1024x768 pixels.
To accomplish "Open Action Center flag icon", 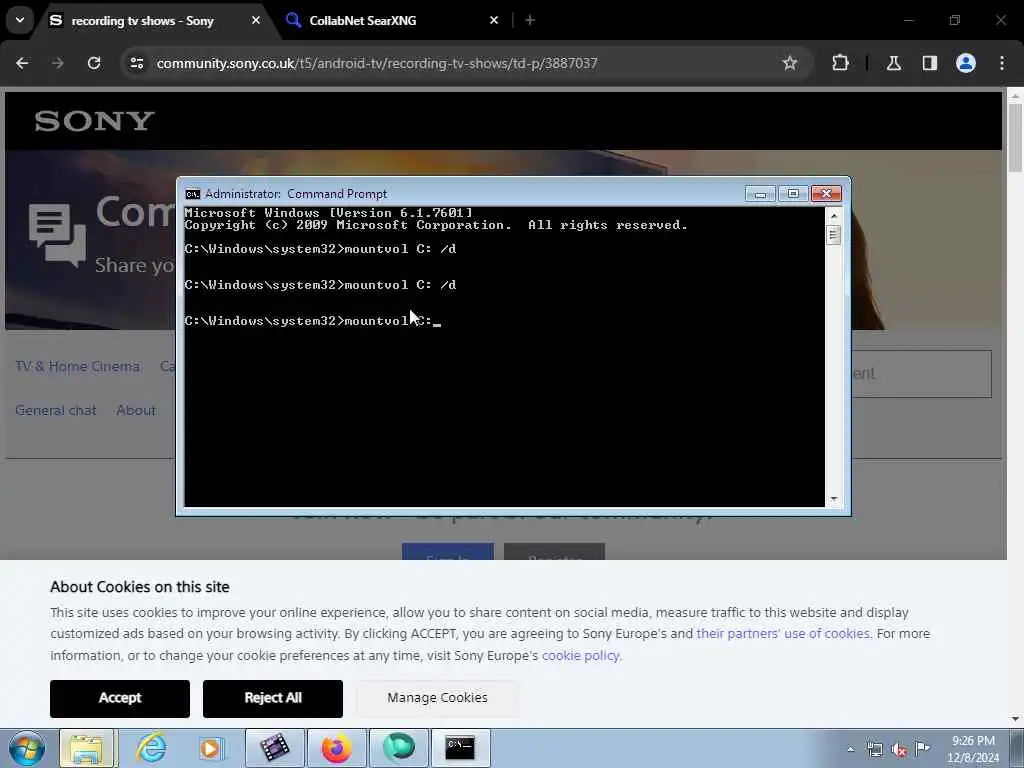I will coord(923,748).
